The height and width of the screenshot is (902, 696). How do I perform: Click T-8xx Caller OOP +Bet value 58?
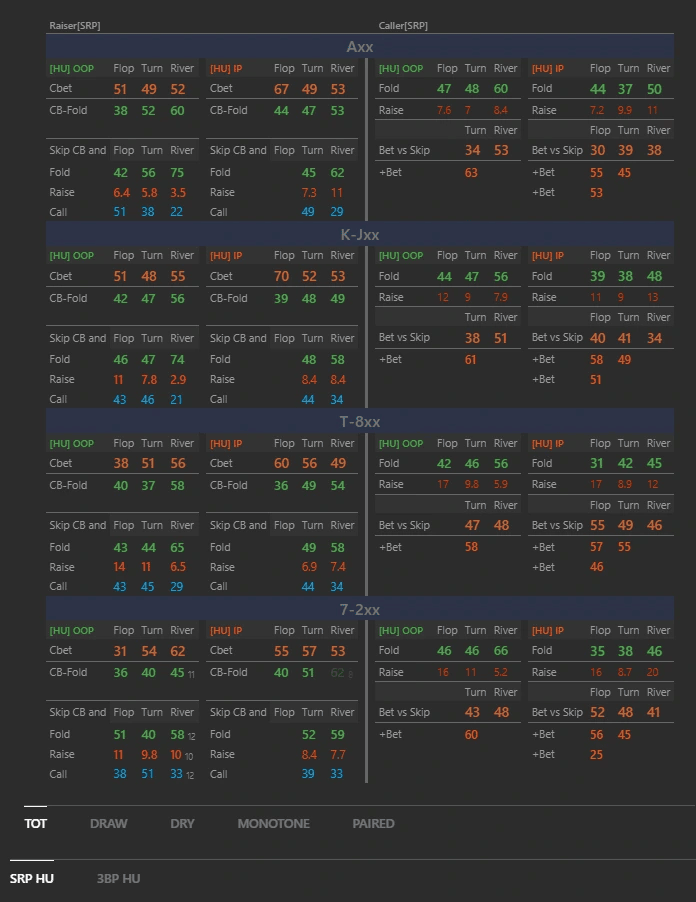coord(471,547)
